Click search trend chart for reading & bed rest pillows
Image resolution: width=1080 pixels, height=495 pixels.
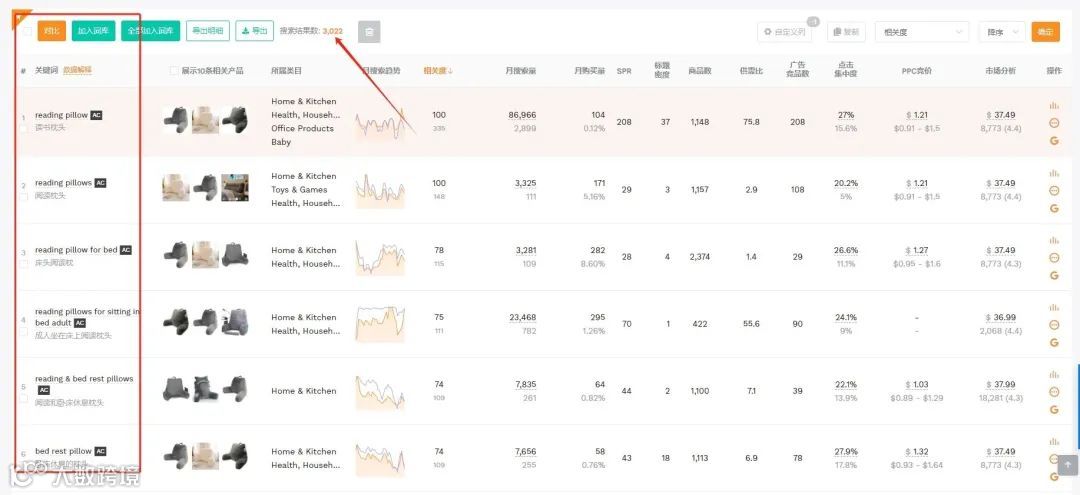(380, 392)
